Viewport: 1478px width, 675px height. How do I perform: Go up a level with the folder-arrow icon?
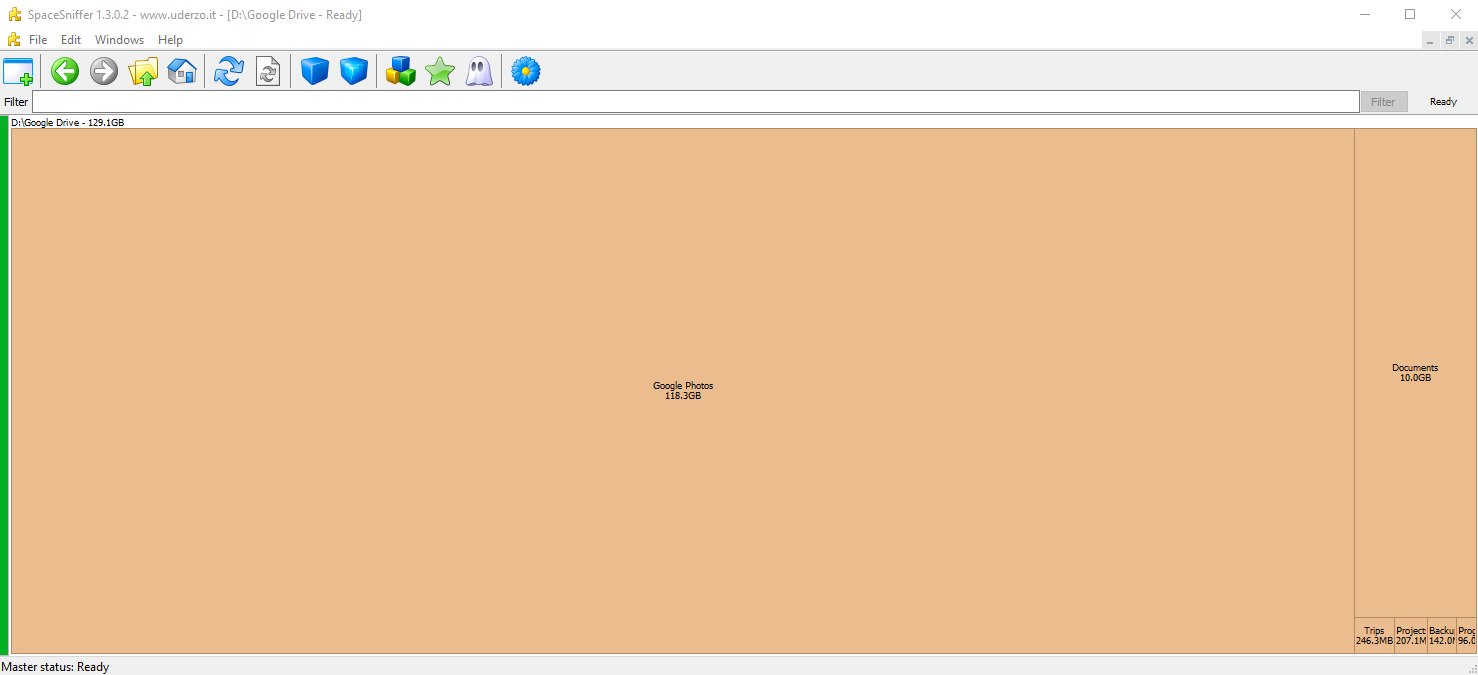pyautogui.click(x=143, y=71)
